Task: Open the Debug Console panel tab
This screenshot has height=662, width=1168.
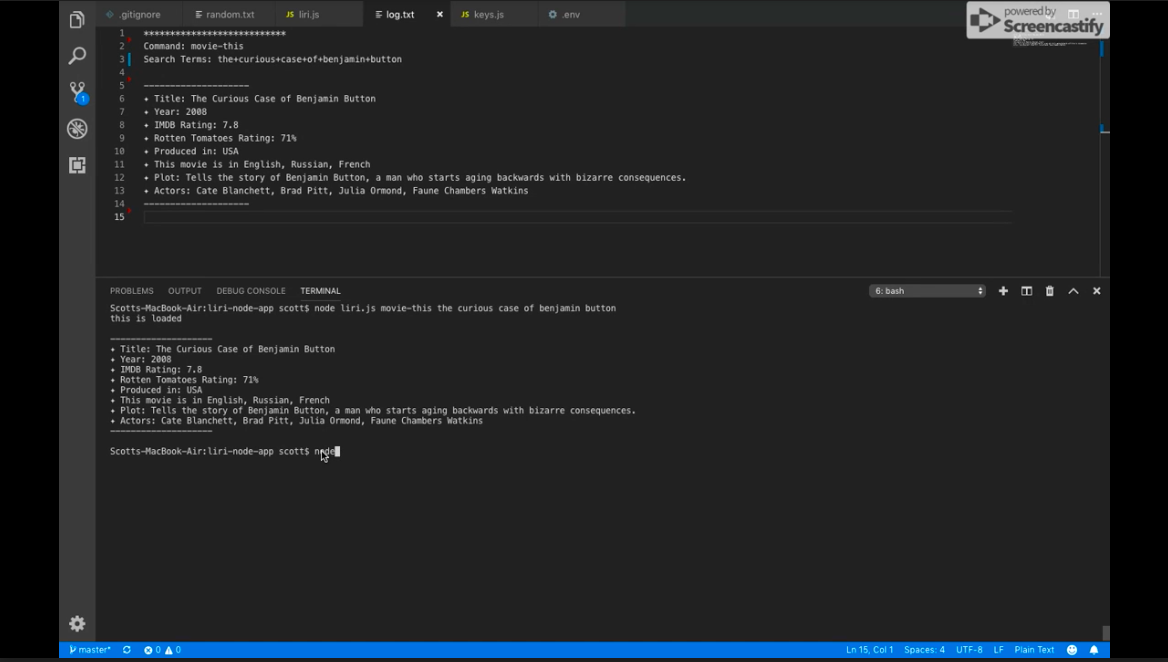Action: point(251,291)
